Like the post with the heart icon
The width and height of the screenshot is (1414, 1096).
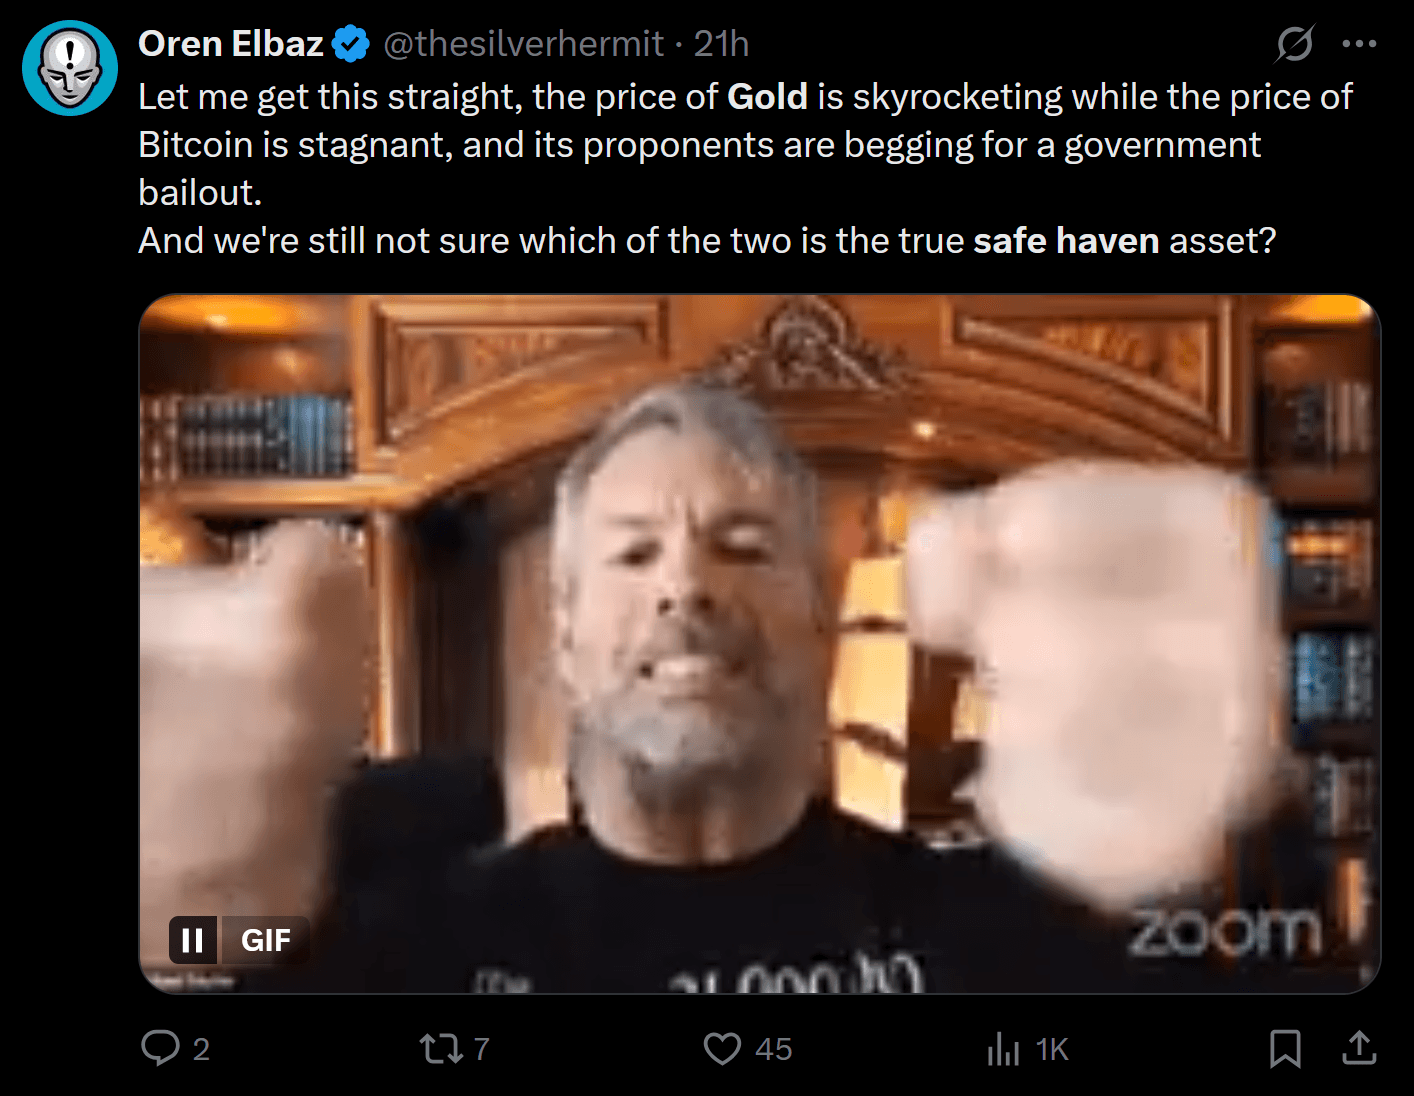tap(722, 1048)
